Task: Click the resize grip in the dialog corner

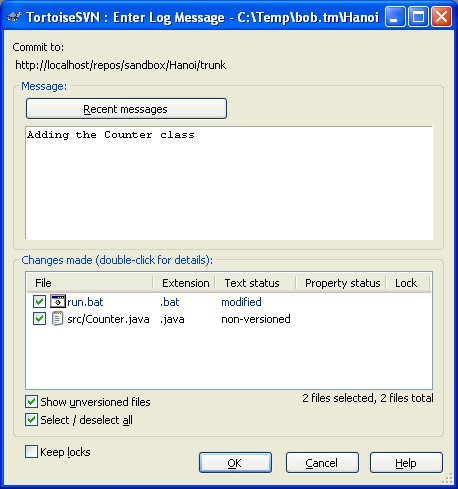Action: click(x=447, y=478)
